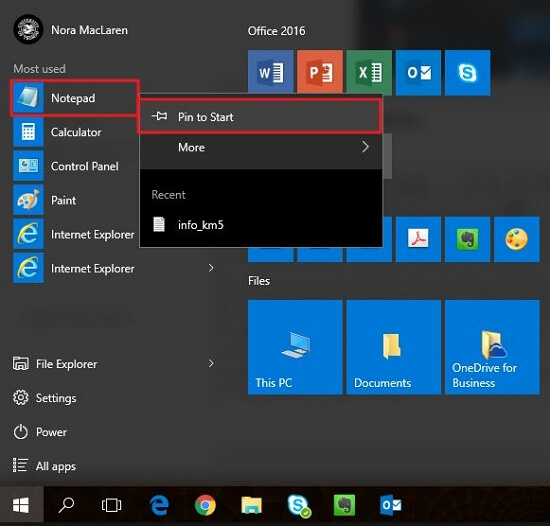This screenshot has height=526, width=550.
Task: Click the Most used heading
Action: coord(39,69)
